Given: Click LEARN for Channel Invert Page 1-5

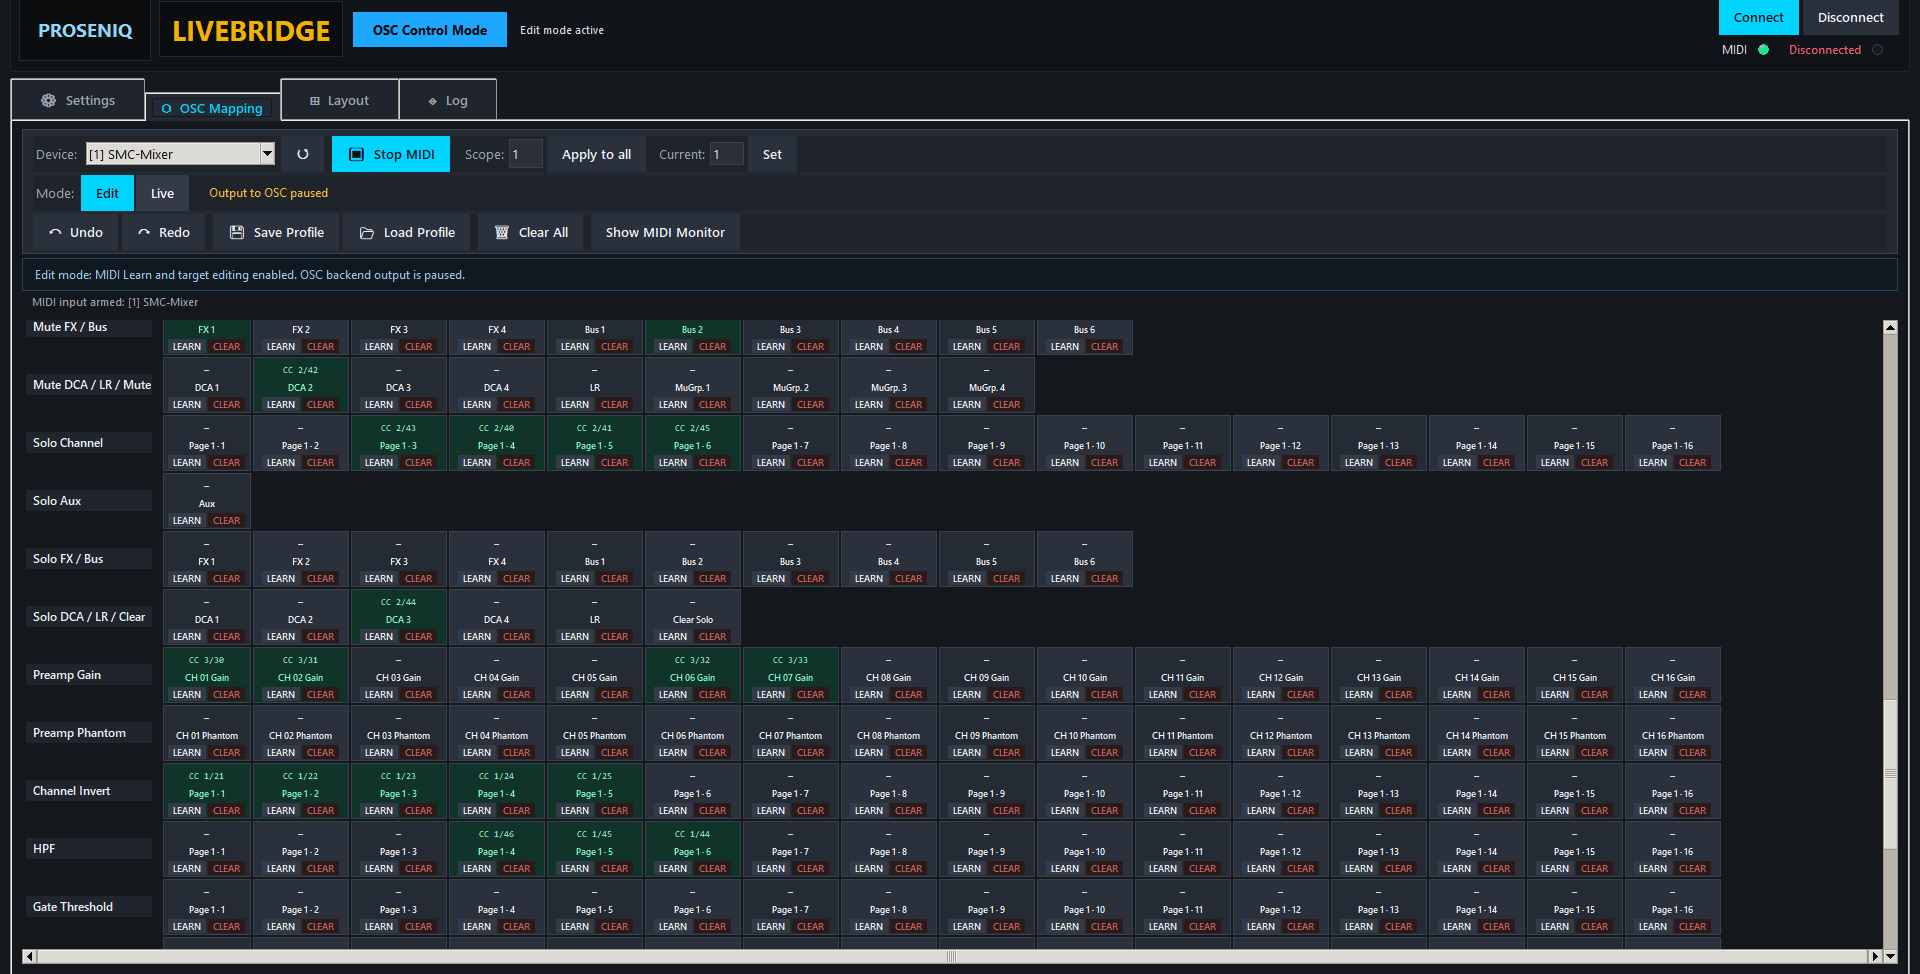Looking at the screenshot, I should coord(575,811).
